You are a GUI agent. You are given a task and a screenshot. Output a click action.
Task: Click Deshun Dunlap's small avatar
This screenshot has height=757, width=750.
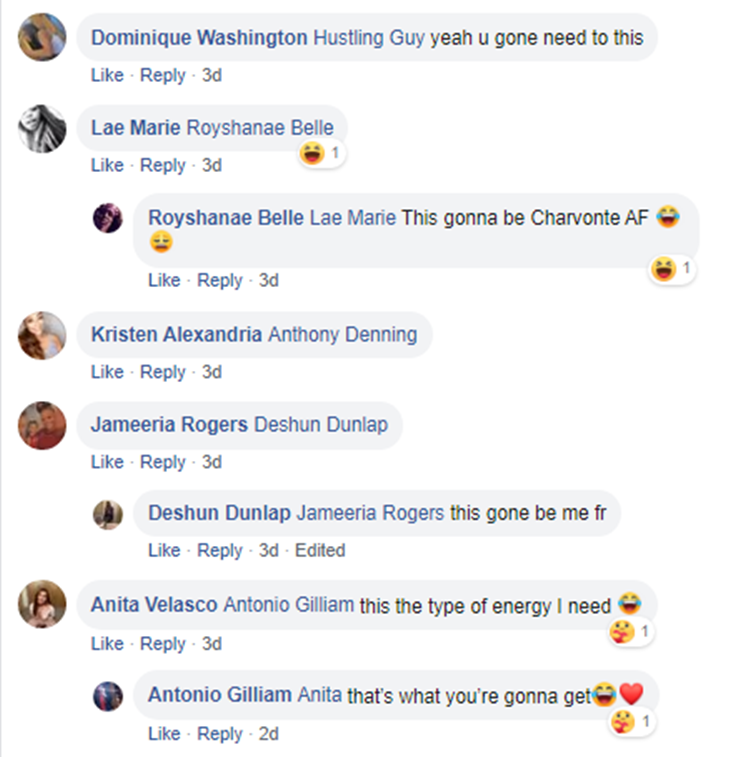click(108, 514)
